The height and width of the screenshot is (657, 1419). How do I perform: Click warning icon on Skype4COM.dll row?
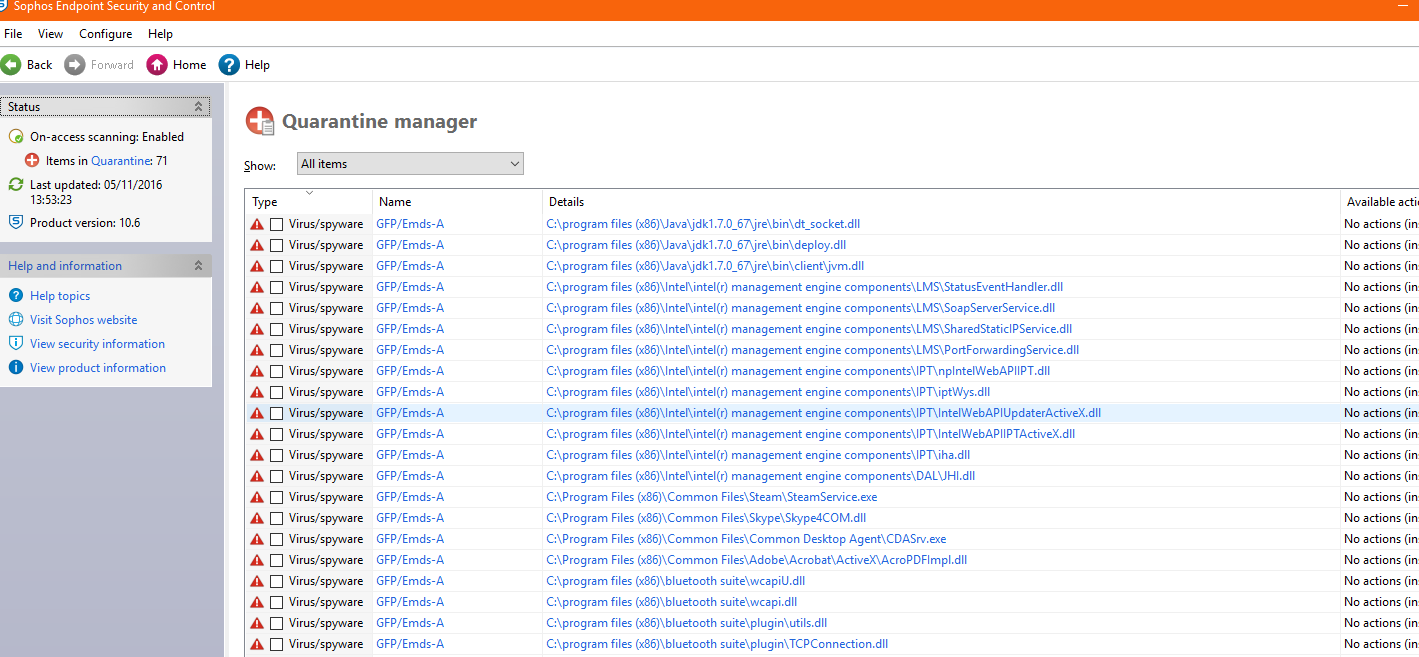click(x=257, y=518)
